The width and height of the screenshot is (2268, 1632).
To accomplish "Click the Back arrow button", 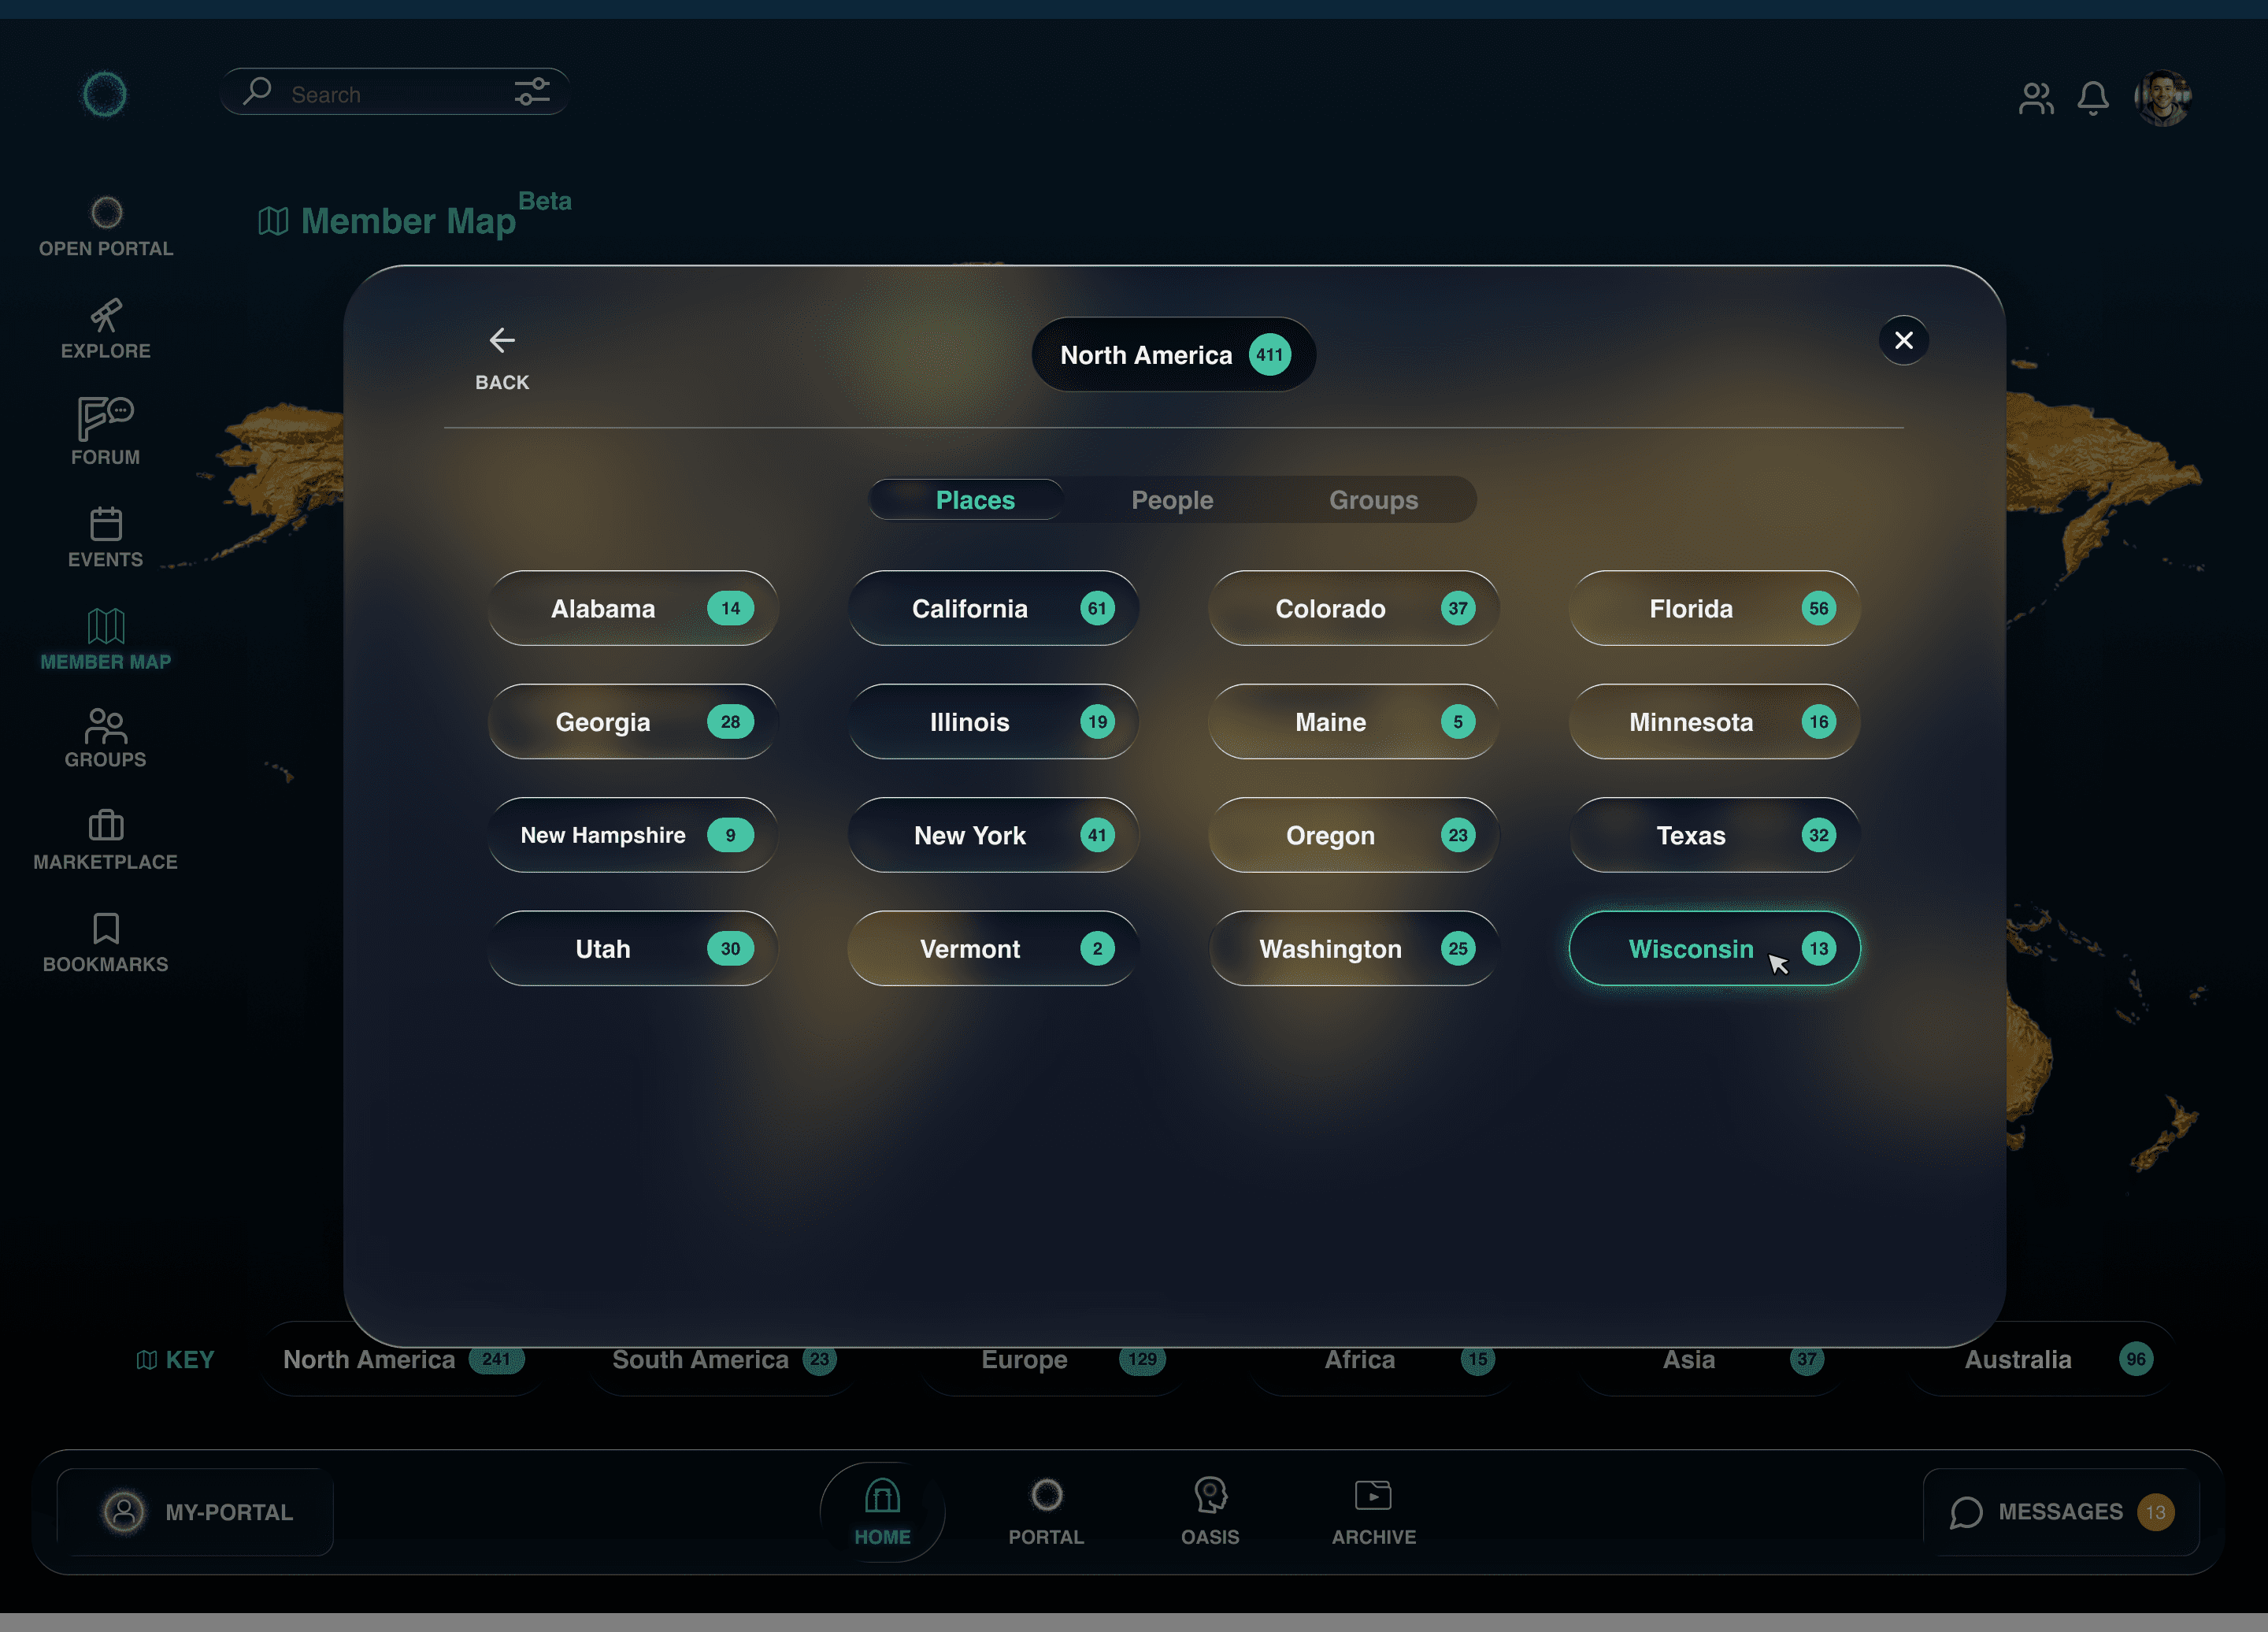I will tap(502, 342).
